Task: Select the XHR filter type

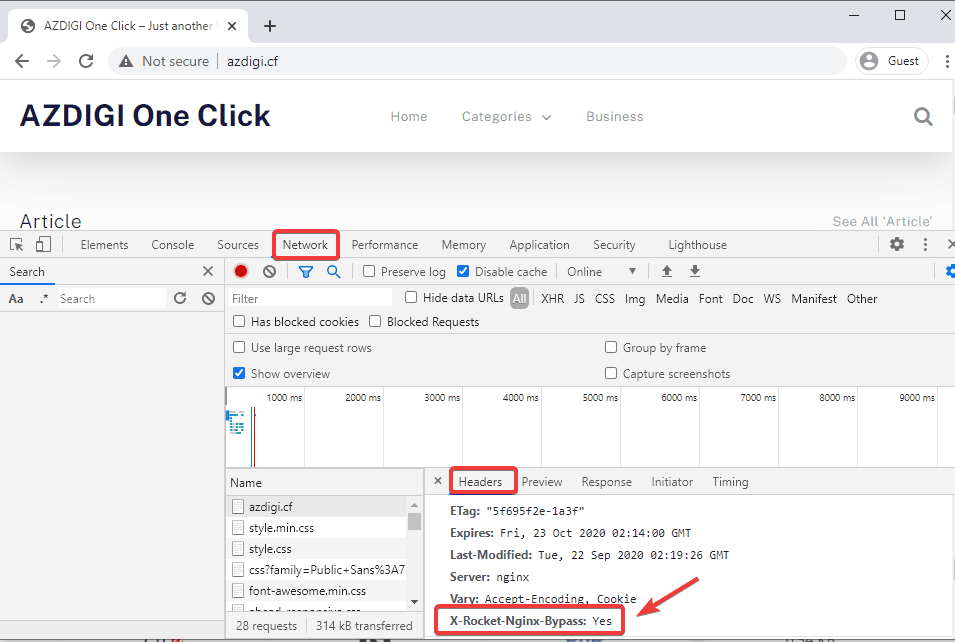Action: point(552,298)
